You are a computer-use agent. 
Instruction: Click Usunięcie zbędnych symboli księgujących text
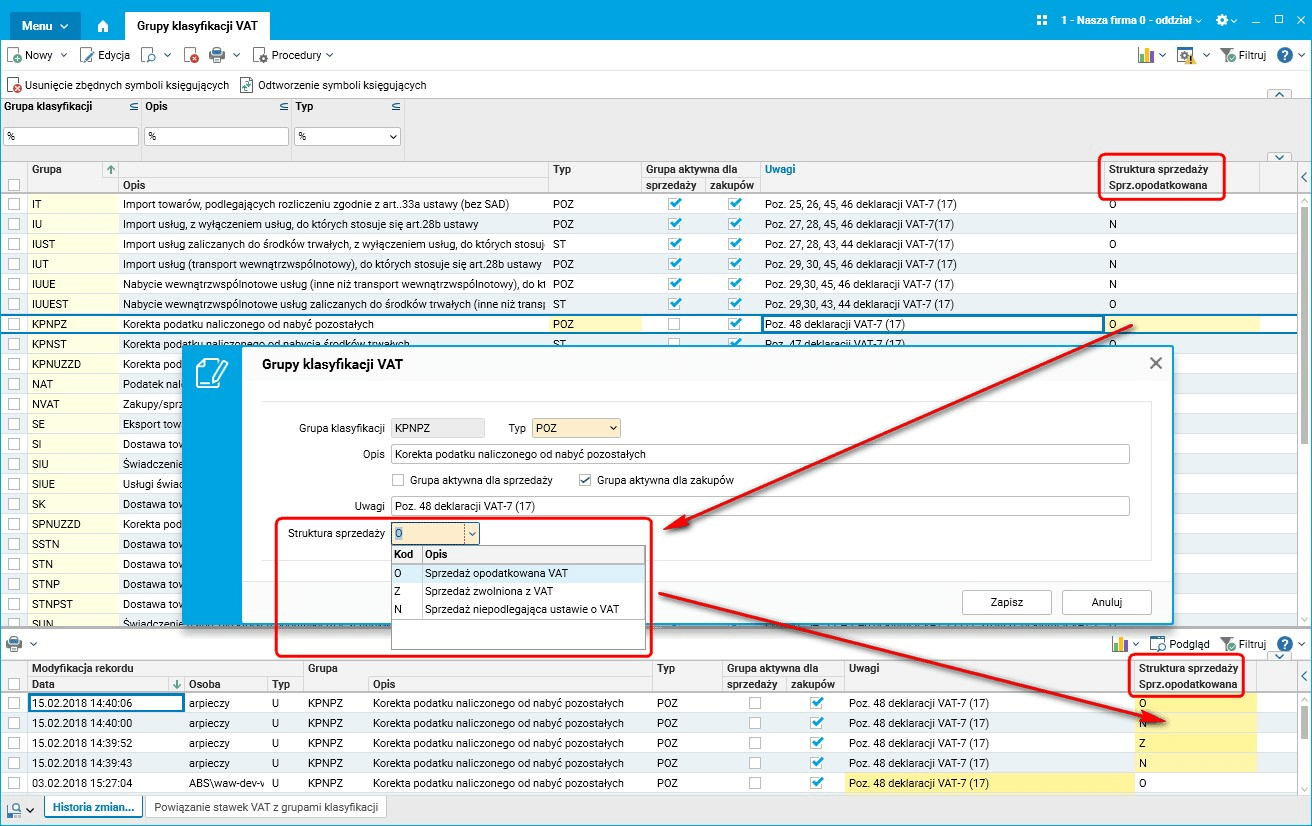[x=128, y=85]
